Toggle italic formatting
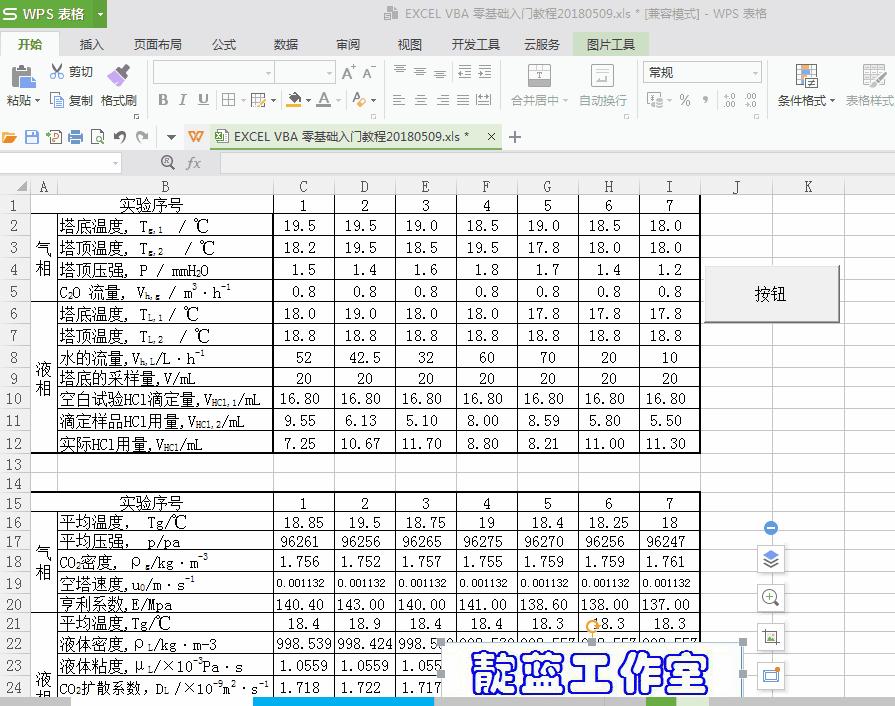895x706 pixels. (183, 99)
